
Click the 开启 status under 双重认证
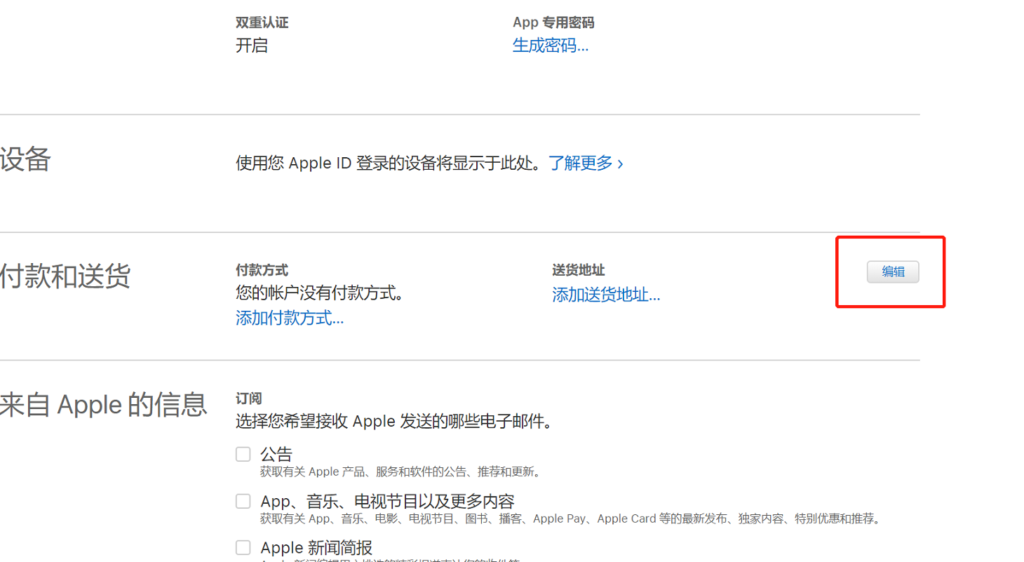click(x=252, y=46)
